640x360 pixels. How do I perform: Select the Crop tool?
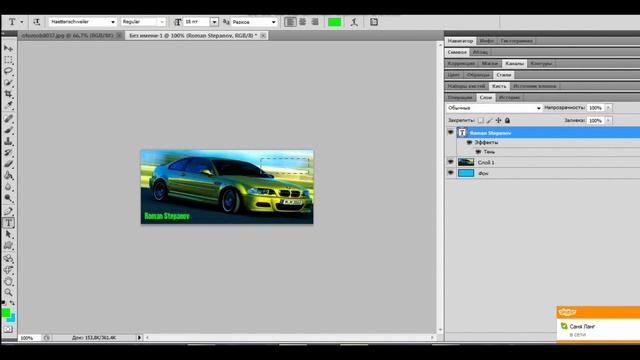9,94
